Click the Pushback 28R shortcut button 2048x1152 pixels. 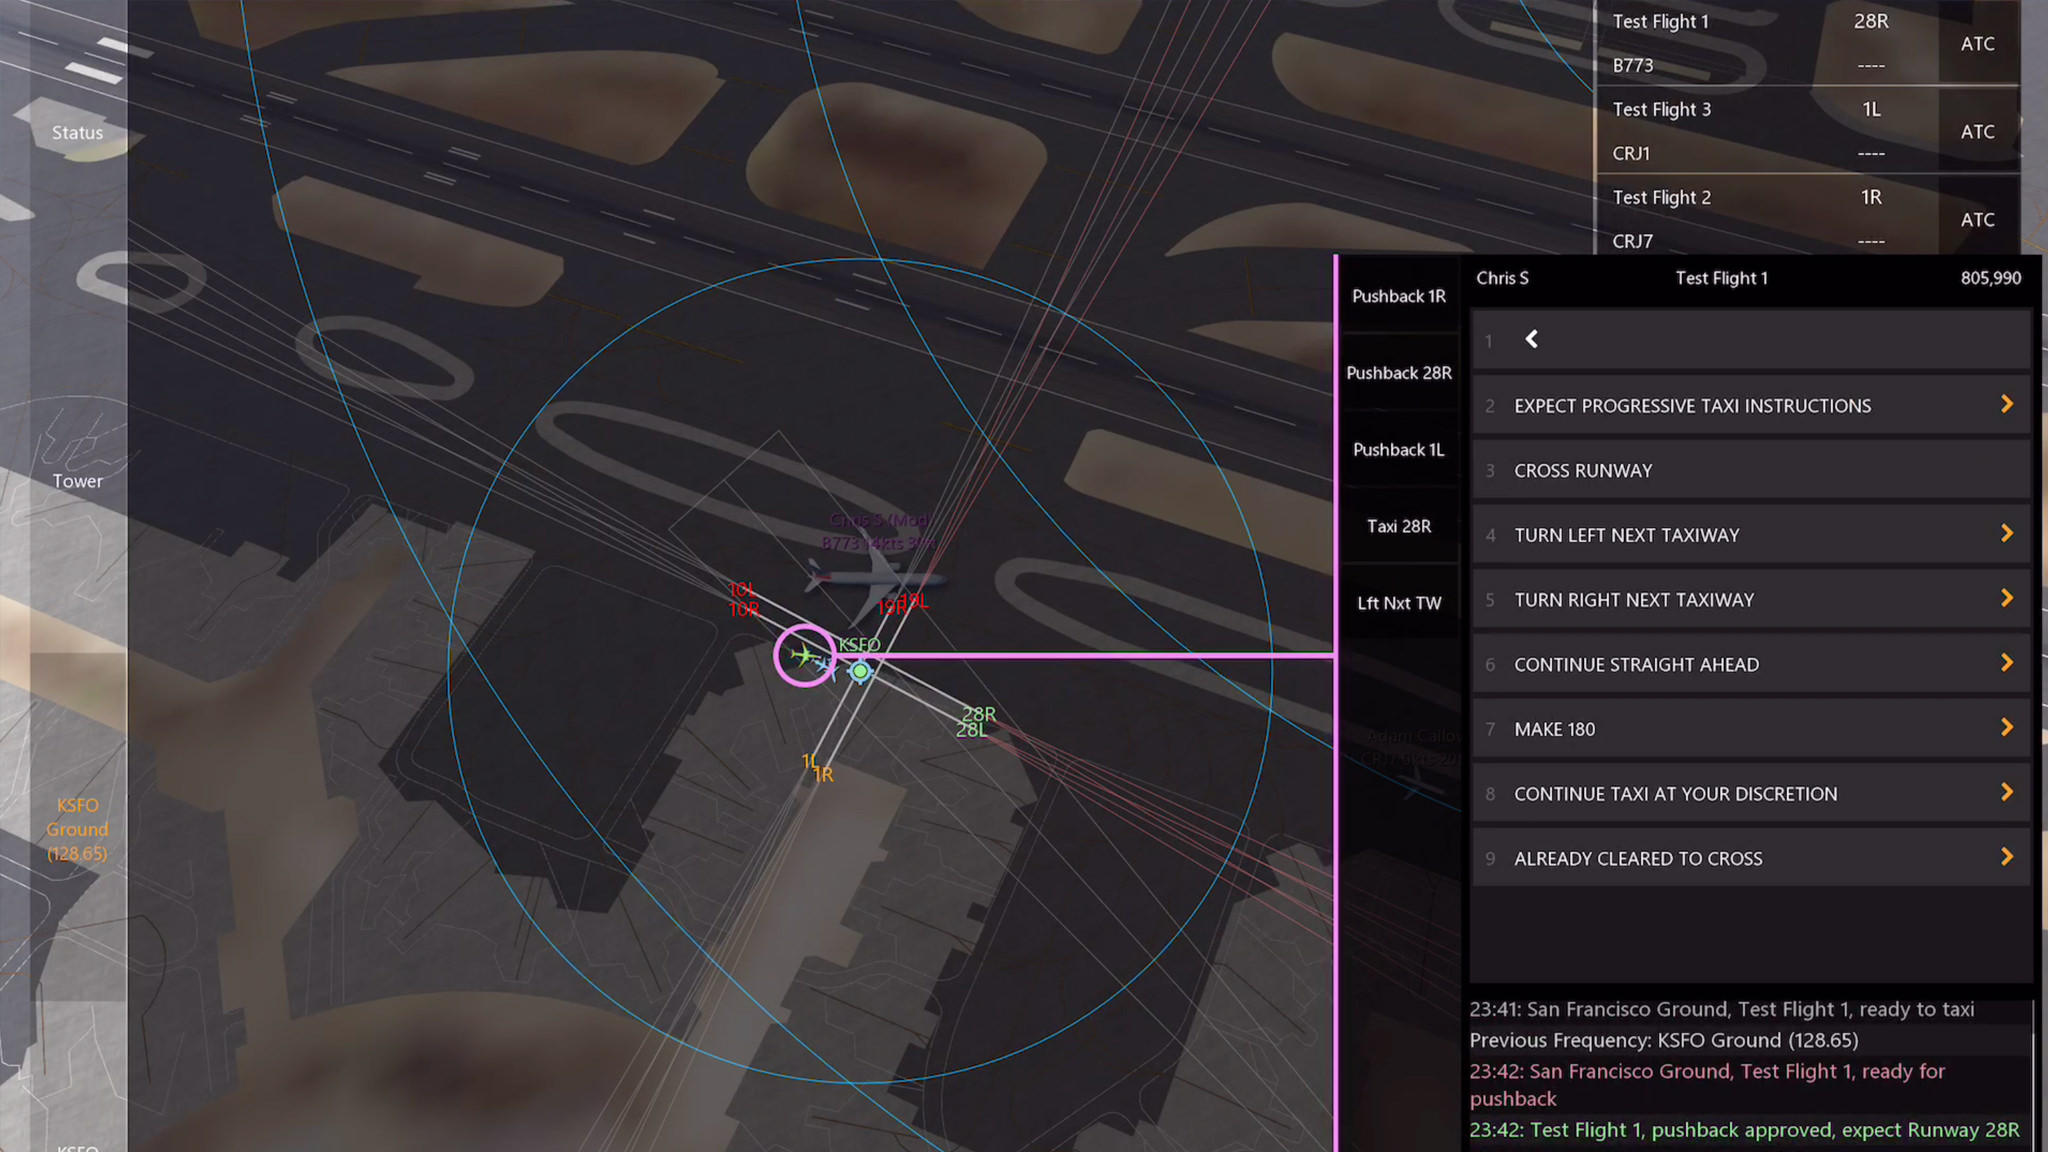click(1399, 373)
